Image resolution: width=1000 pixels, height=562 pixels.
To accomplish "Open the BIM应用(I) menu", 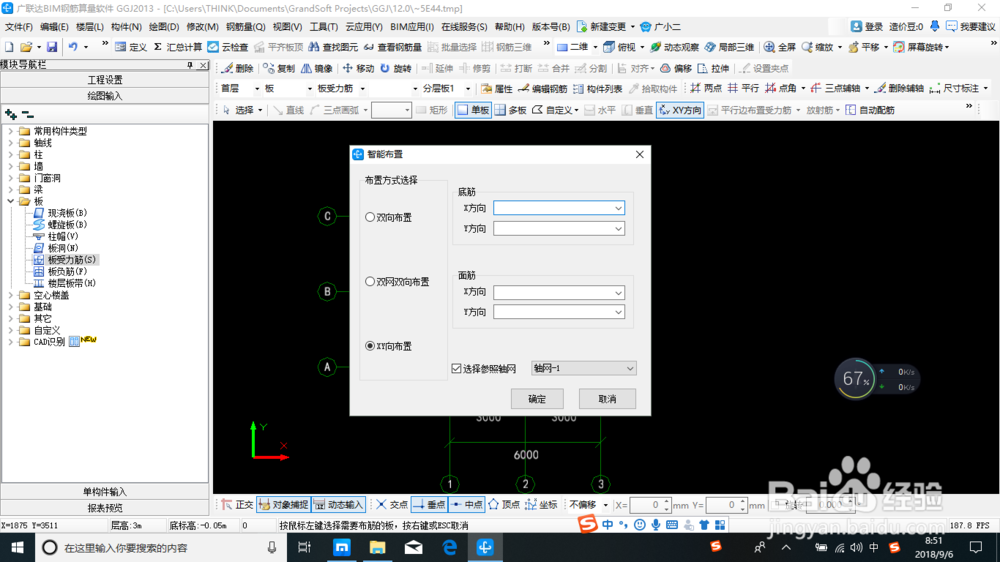I will tap(412, 27).
